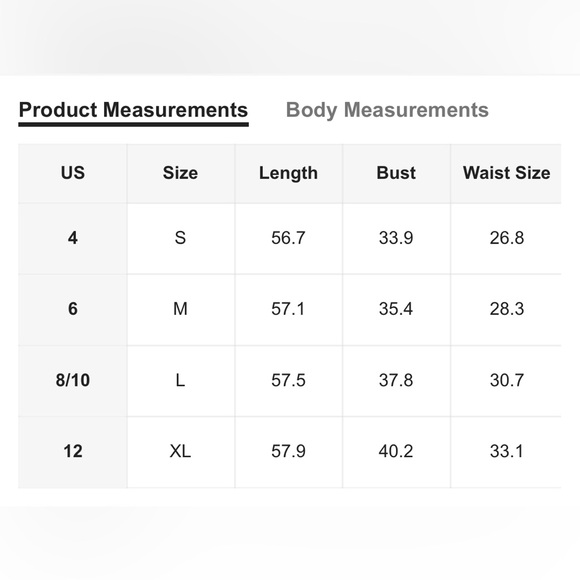Click the 30.7 waist value
This screenshot has width=580, height=580.
pos(506,380)
